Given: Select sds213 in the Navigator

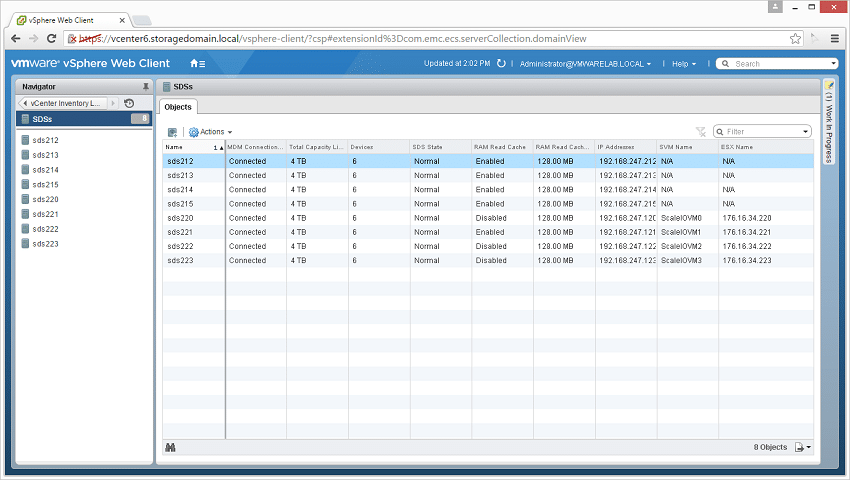Looking at the screenshot, I should (x=45, y=155).
